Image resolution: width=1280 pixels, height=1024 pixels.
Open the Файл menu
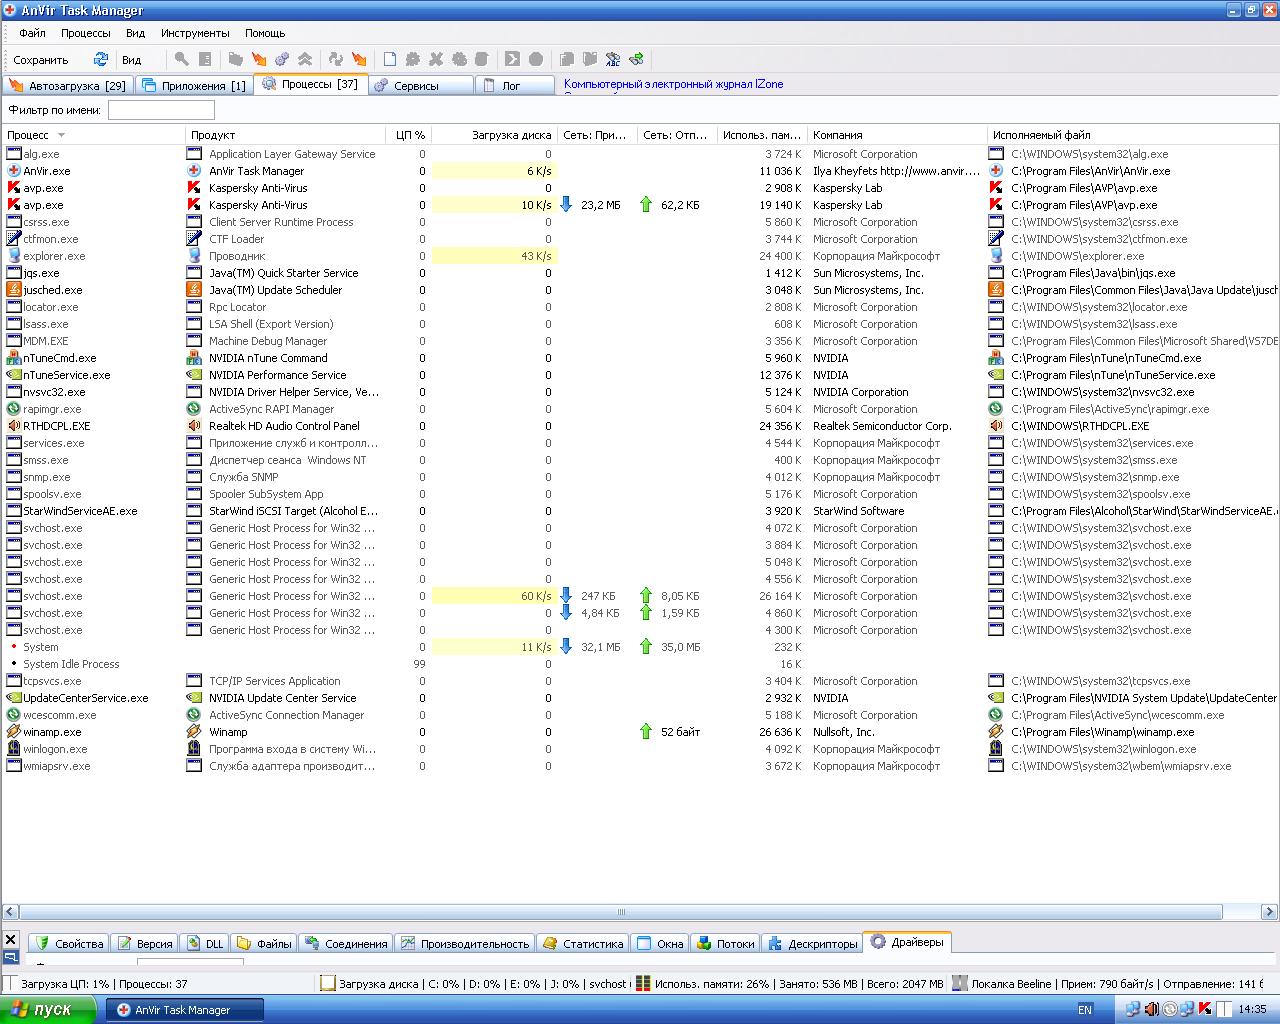pyautogui.click(x=32, y=33)
